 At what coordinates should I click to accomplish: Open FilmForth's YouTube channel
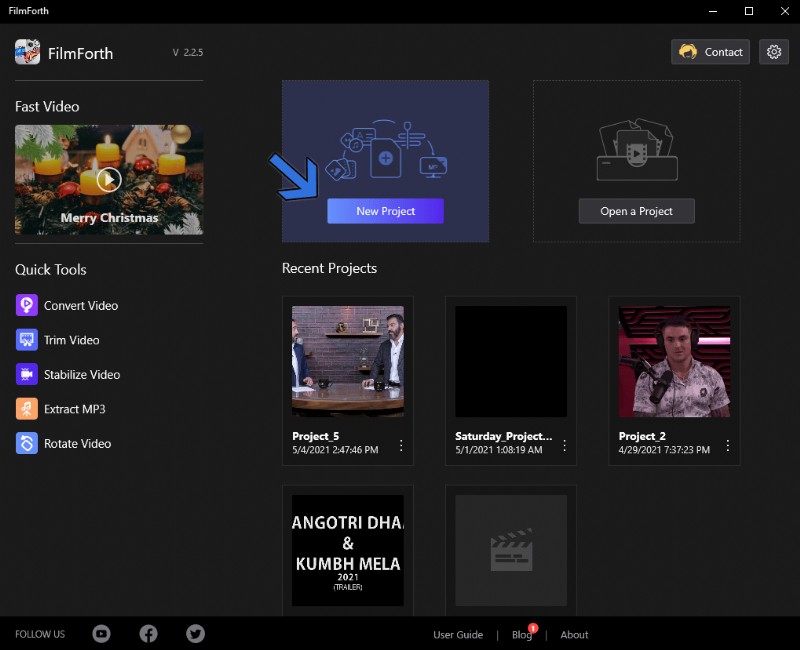coord(101,634)
